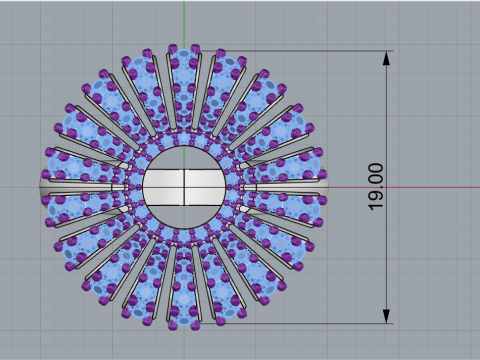This screenshot has height=360, width=480.
Task: Select the central shank circle of the model
Action: coord(184,187)
